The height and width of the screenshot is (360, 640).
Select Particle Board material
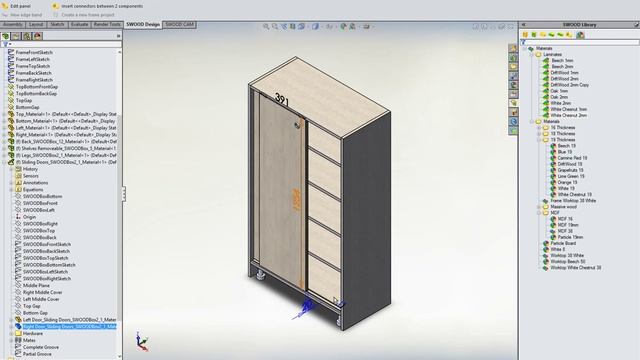click(x=563, y=243)
